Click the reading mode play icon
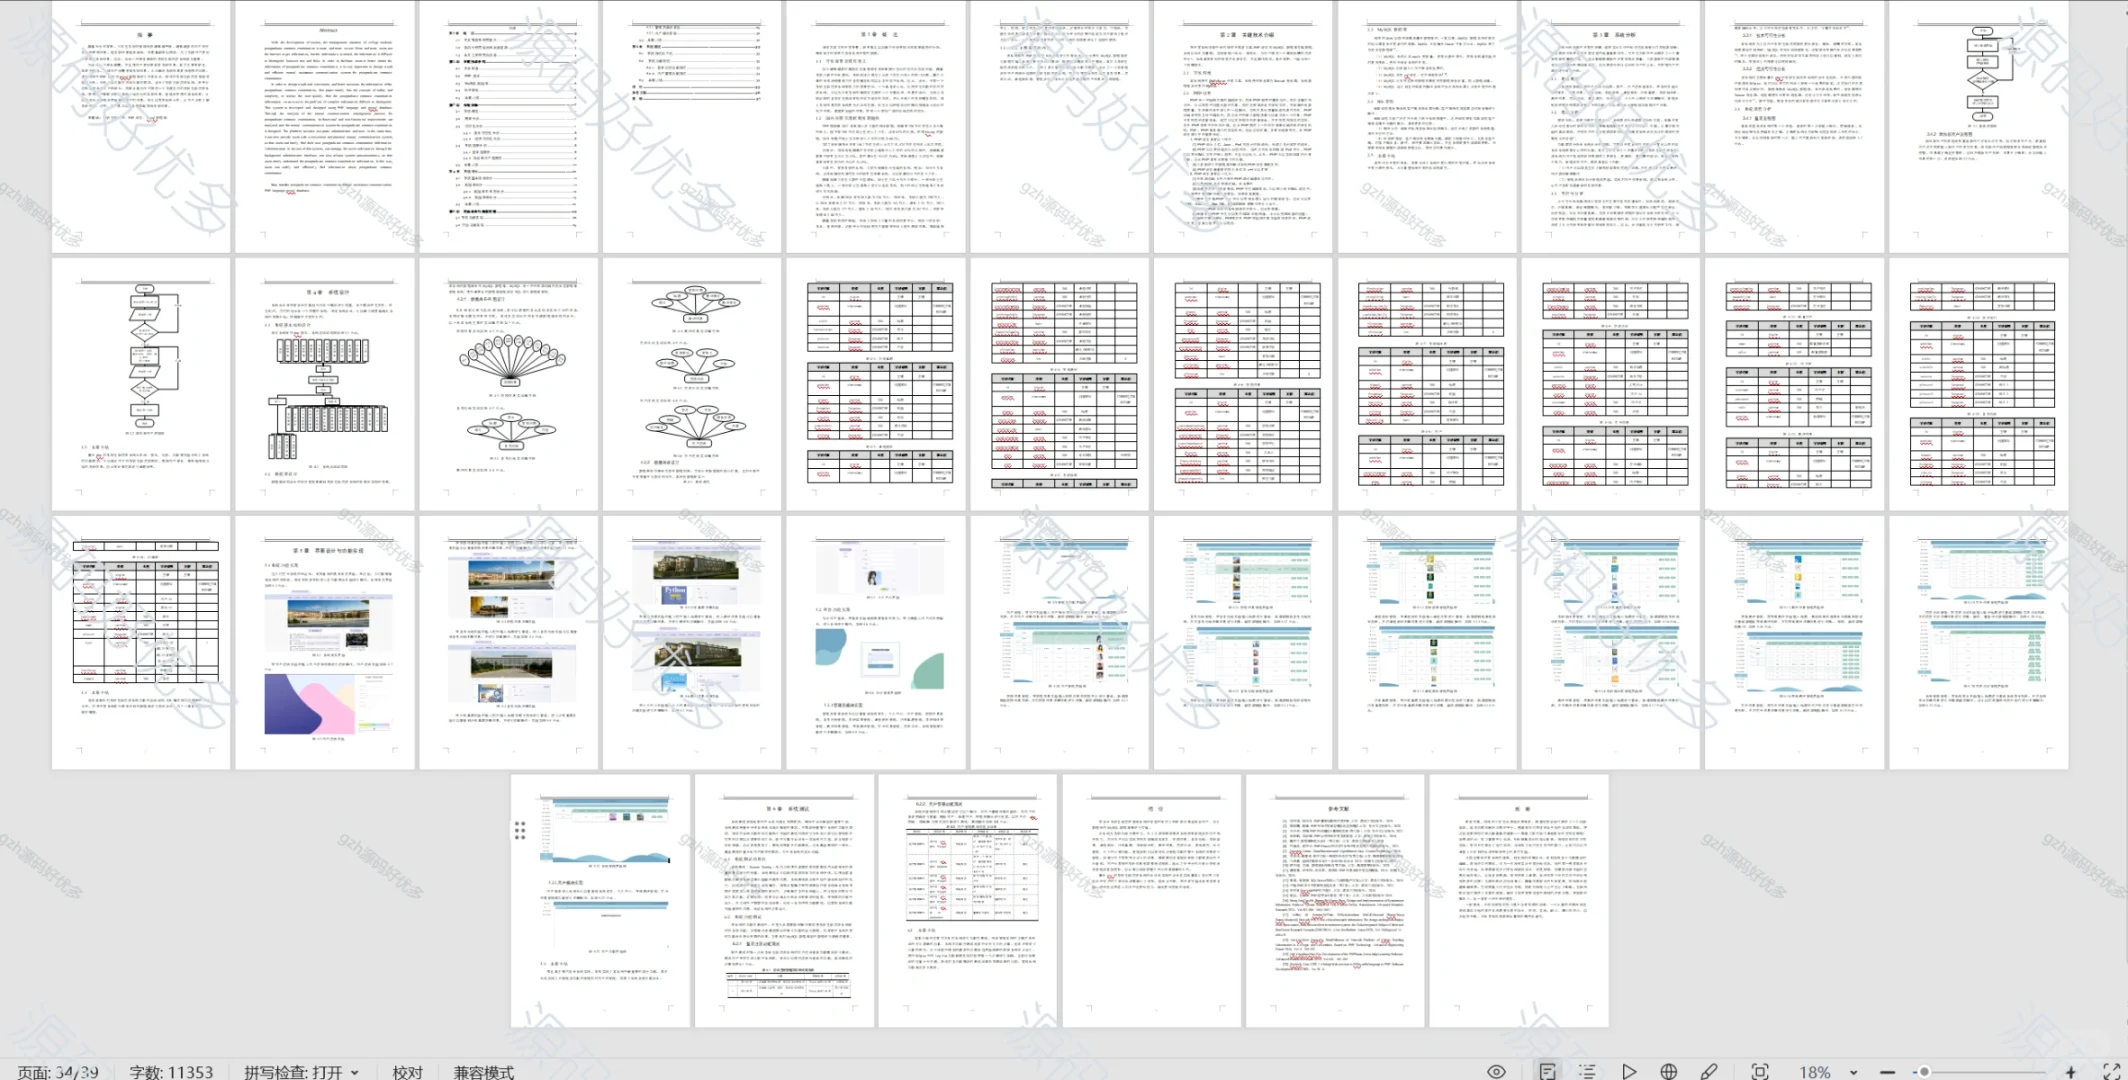The image size is (2128, 1080). [1629, 1071]
